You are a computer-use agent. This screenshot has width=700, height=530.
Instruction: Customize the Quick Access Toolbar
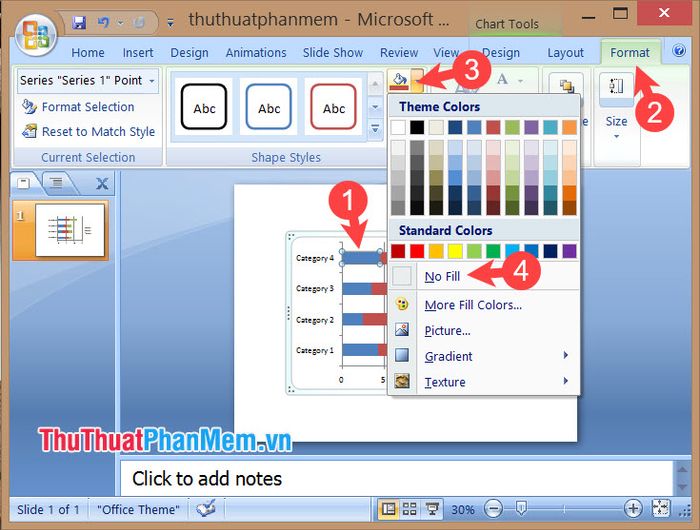pyautogui.click(x=170, y=22)
